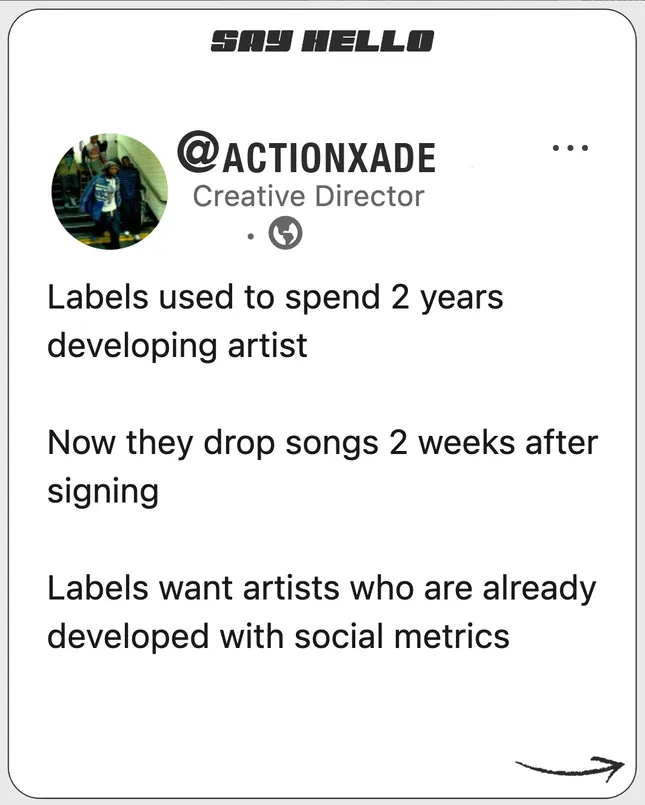Click the word 'signing' in the post
Viewport: 645px width, 805px height.
103,492
